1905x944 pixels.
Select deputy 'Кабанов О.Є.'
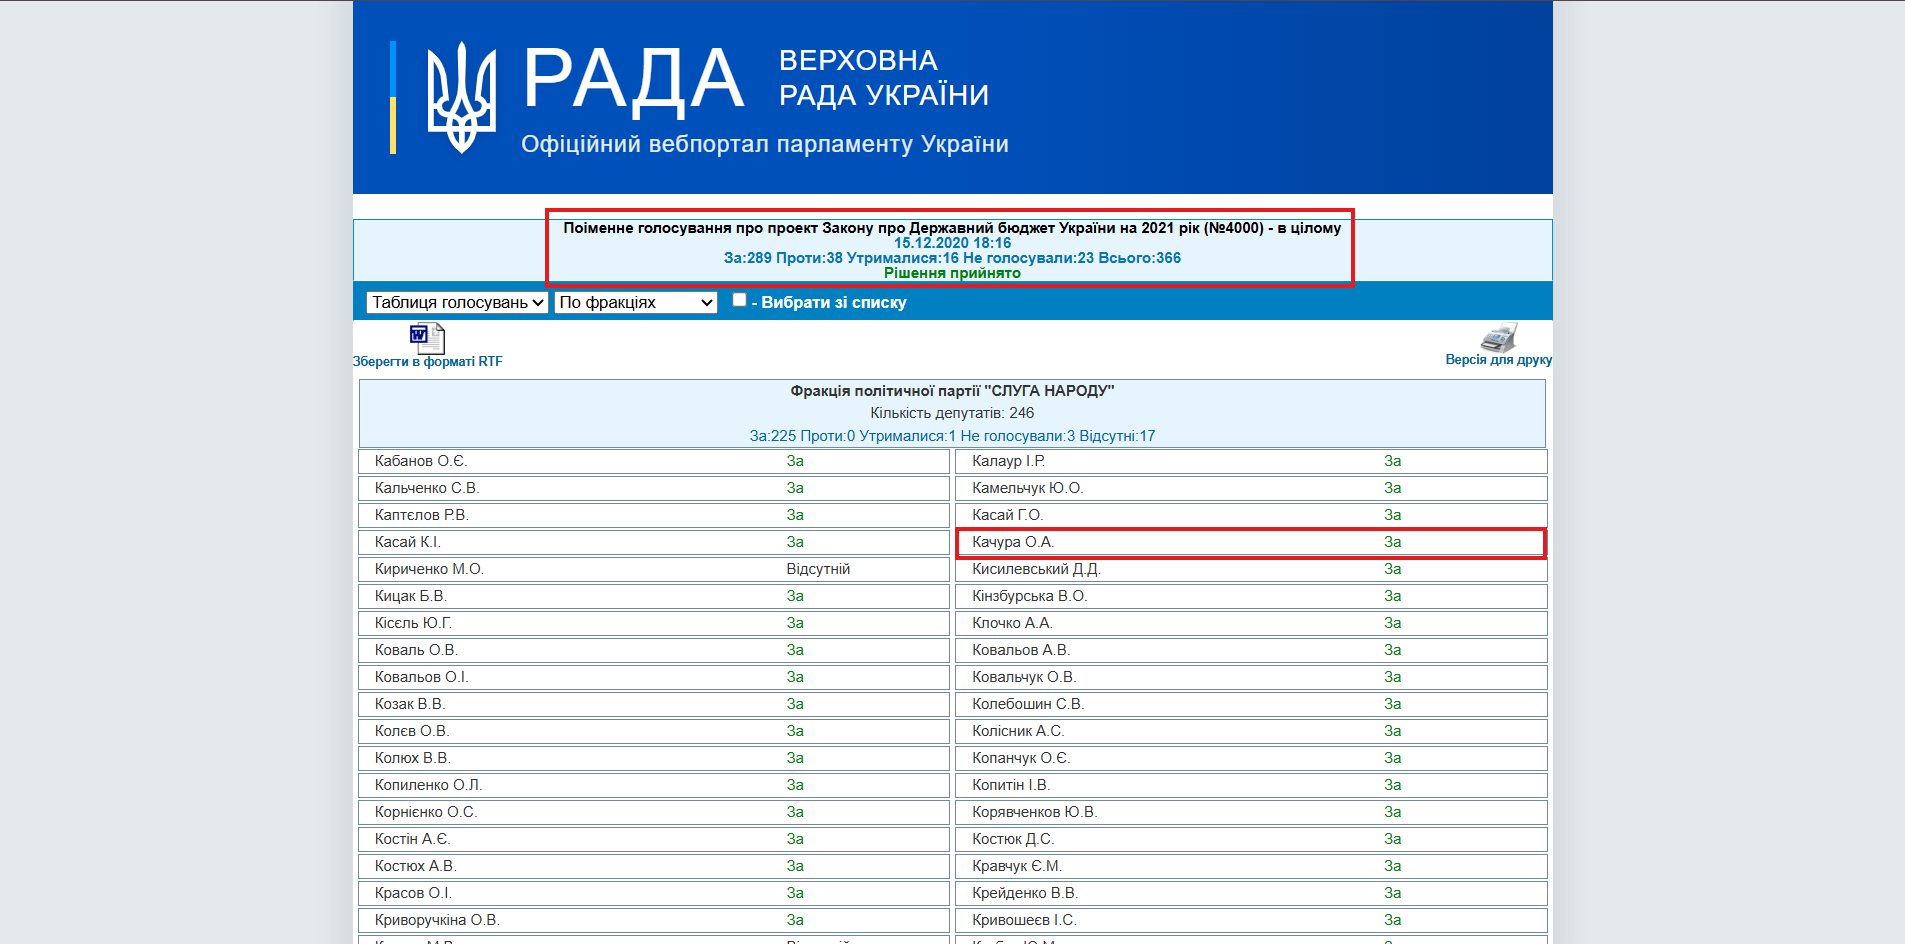tap(421, 461)
